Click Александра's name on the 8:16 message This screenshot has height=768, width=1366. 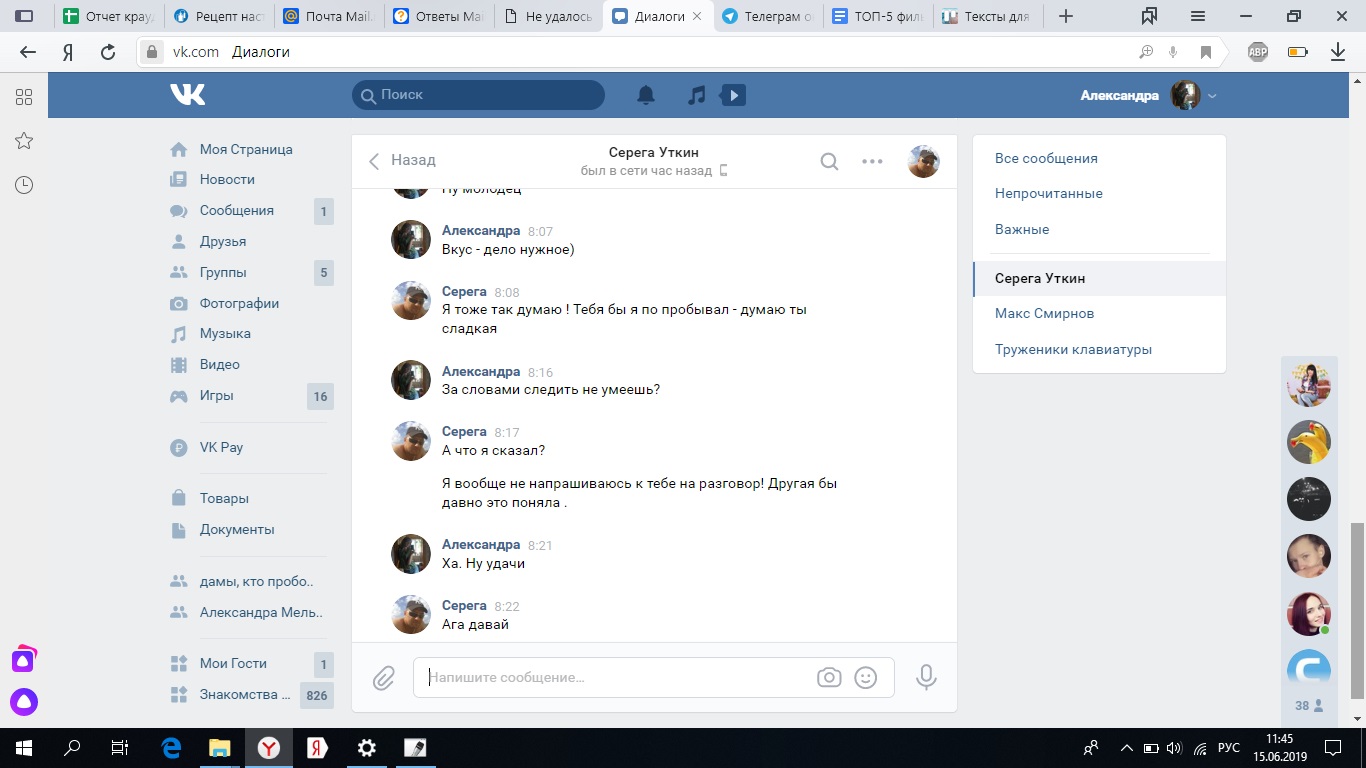click(481, 371)
